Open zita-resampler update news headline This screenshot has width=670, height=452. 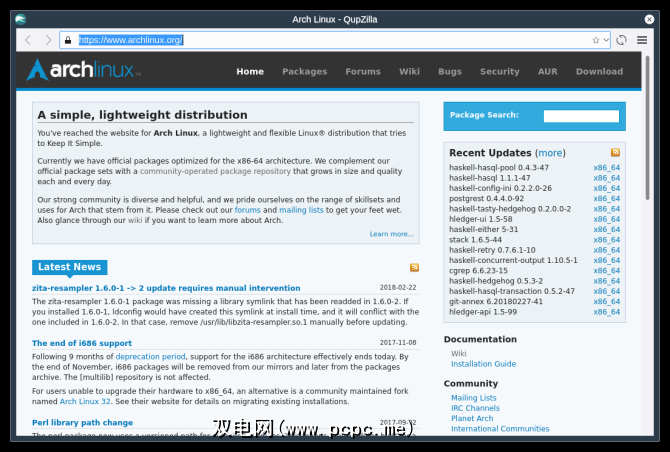166,288
